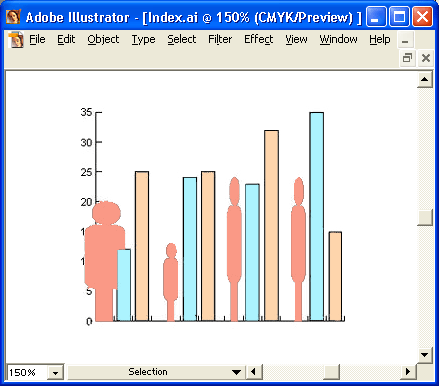This screenshot has height=386, width=439.
Task: Click the Adobe Illustrator title bar icon
Action: pos(13,16)
